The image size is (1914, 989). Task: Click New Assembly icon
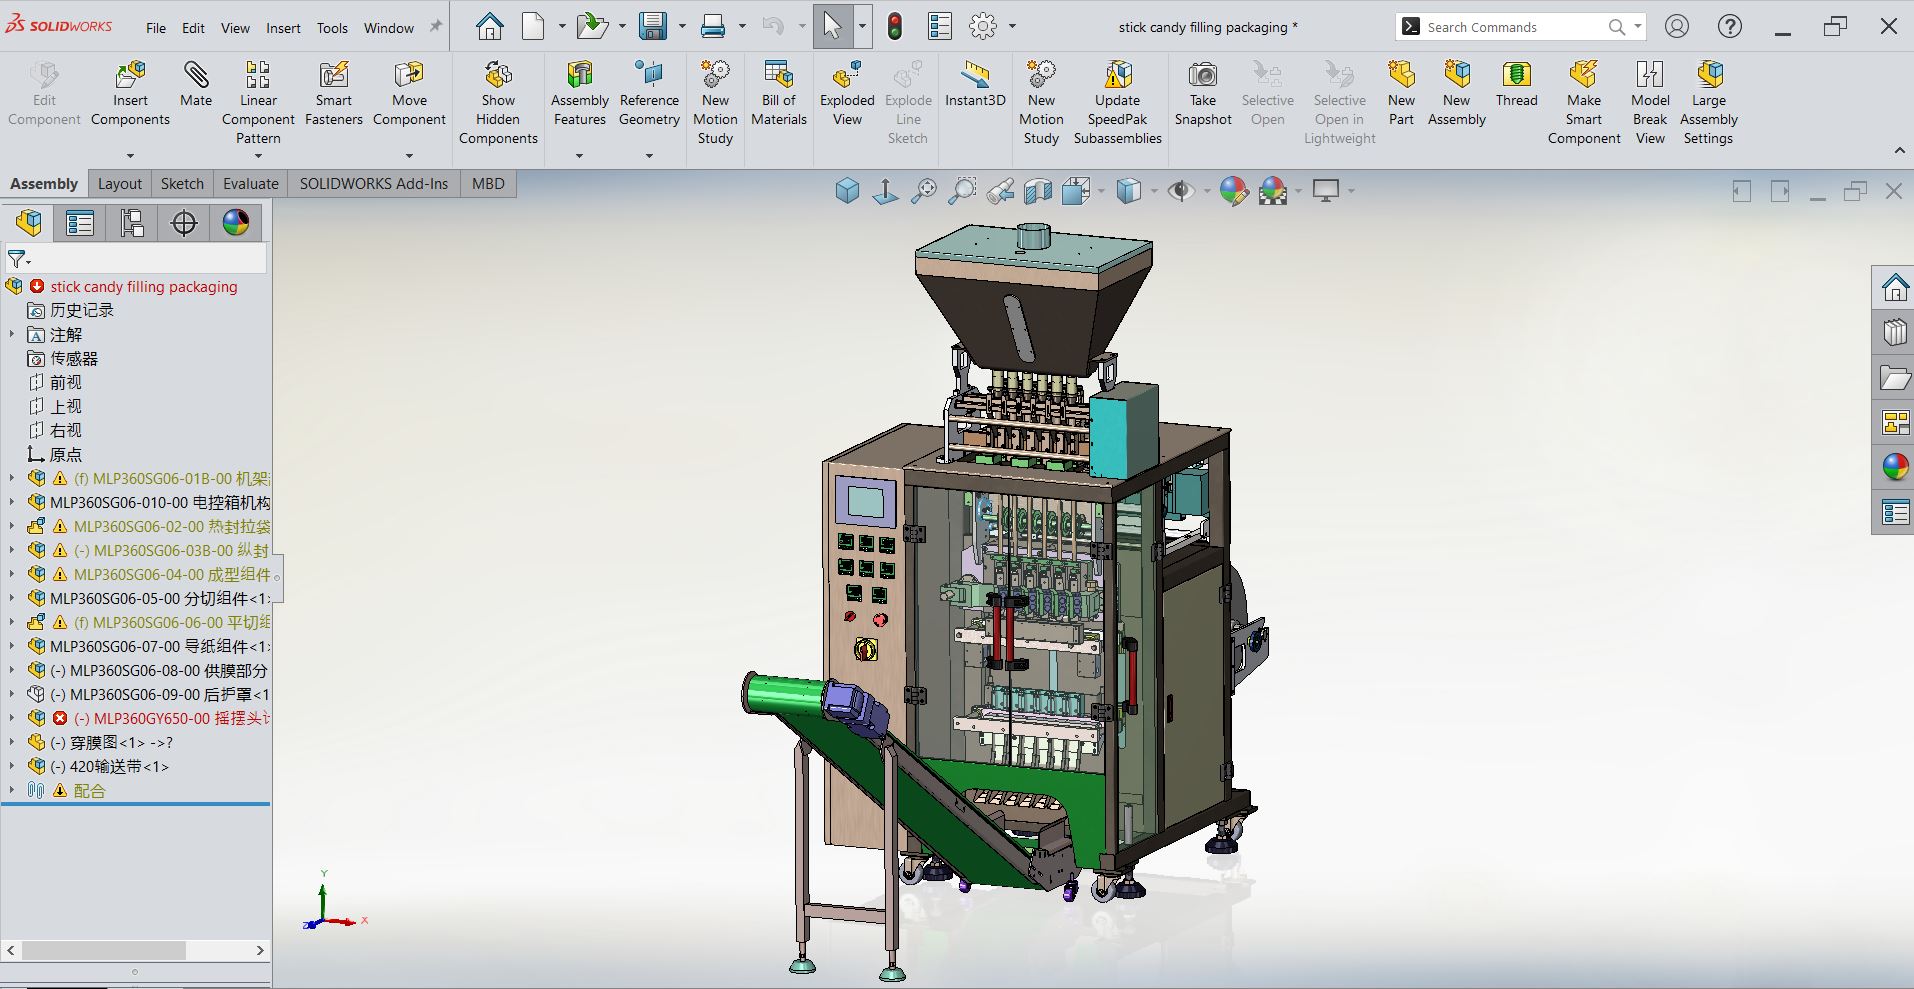coord(1457,75)
